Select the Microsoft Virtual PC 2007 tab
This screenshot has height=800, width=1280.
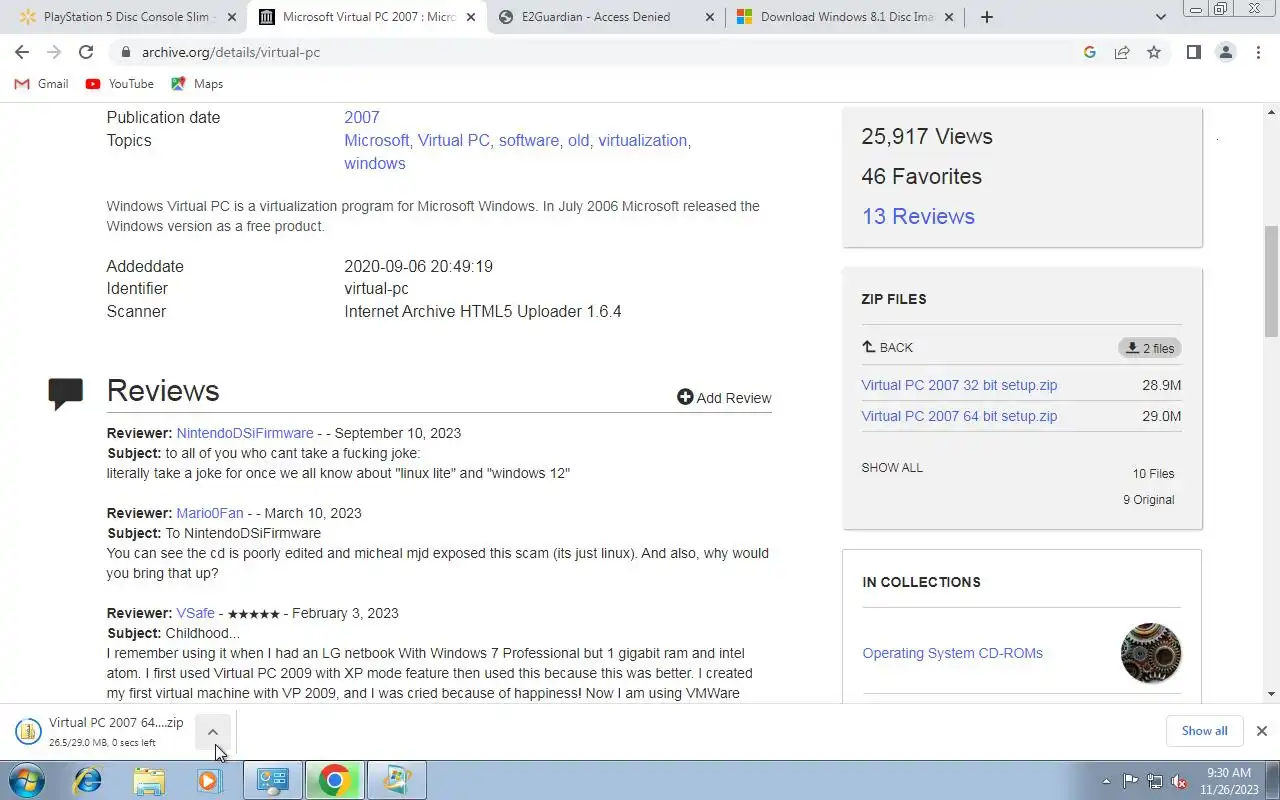pyautogui.click(x=368, y=17)
